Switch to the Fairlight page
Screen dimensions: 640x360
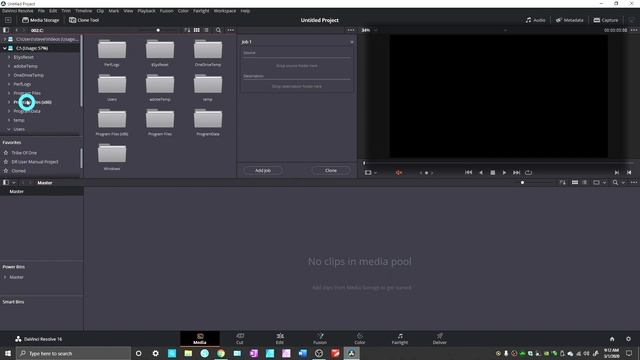coord(400,338)
